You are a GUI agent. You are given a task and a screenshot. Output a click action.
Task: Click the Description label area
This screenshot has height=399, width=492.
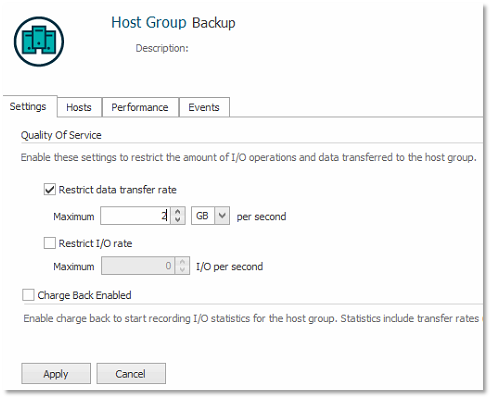pyautogui.click(x=162, y=48)
